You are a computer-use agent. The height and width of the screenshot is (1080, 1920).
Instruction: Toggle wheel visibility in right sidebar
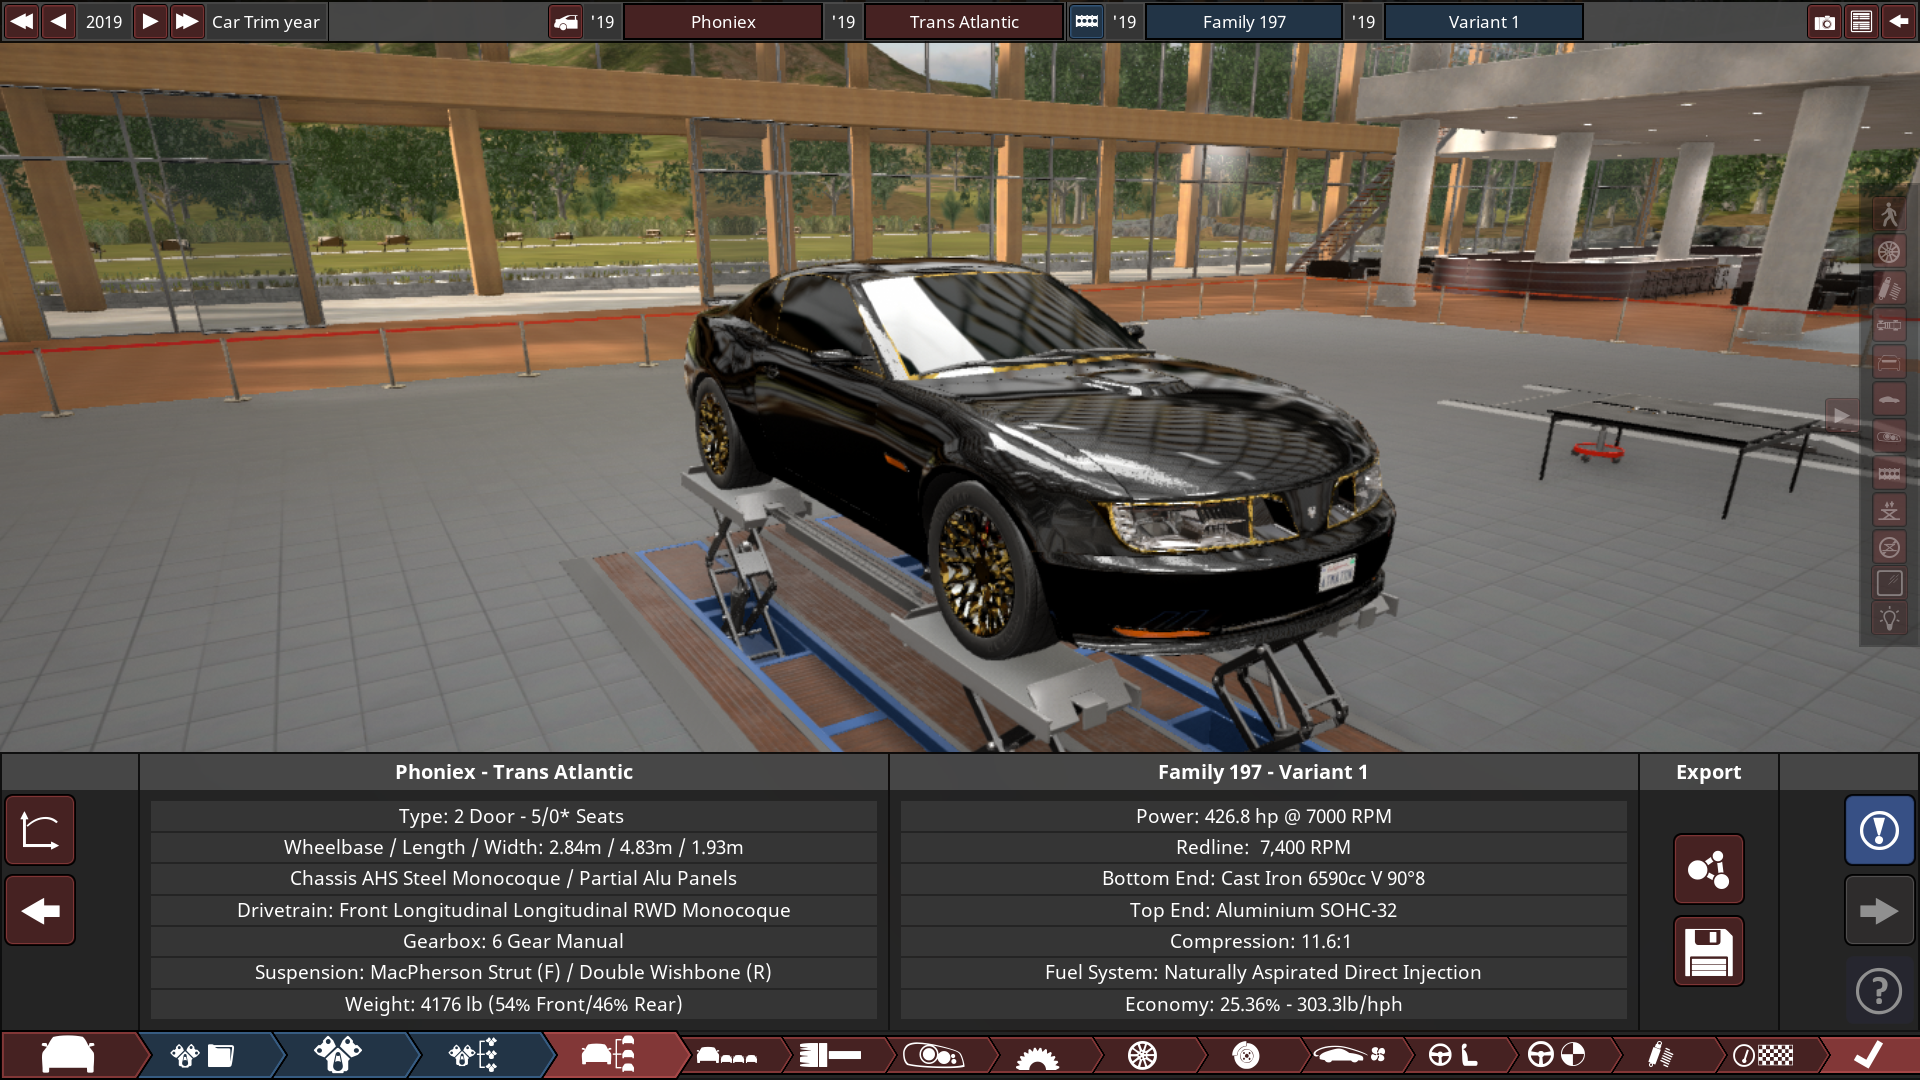point(1889,251)
